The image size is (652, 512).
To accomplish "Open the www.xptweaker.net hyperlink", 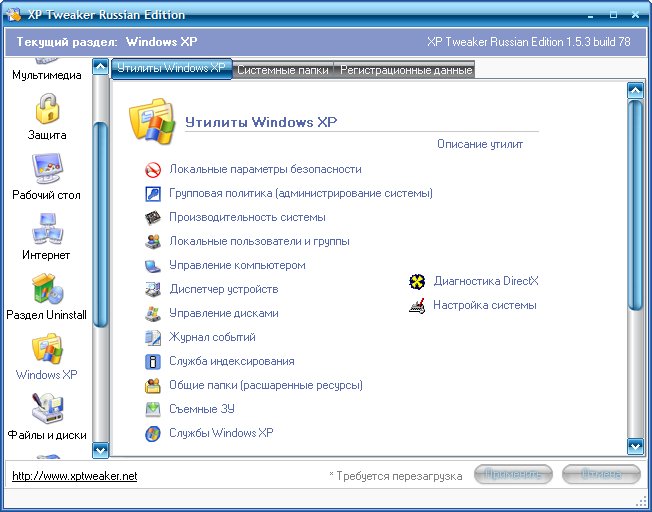I will [x=74, y=476].
